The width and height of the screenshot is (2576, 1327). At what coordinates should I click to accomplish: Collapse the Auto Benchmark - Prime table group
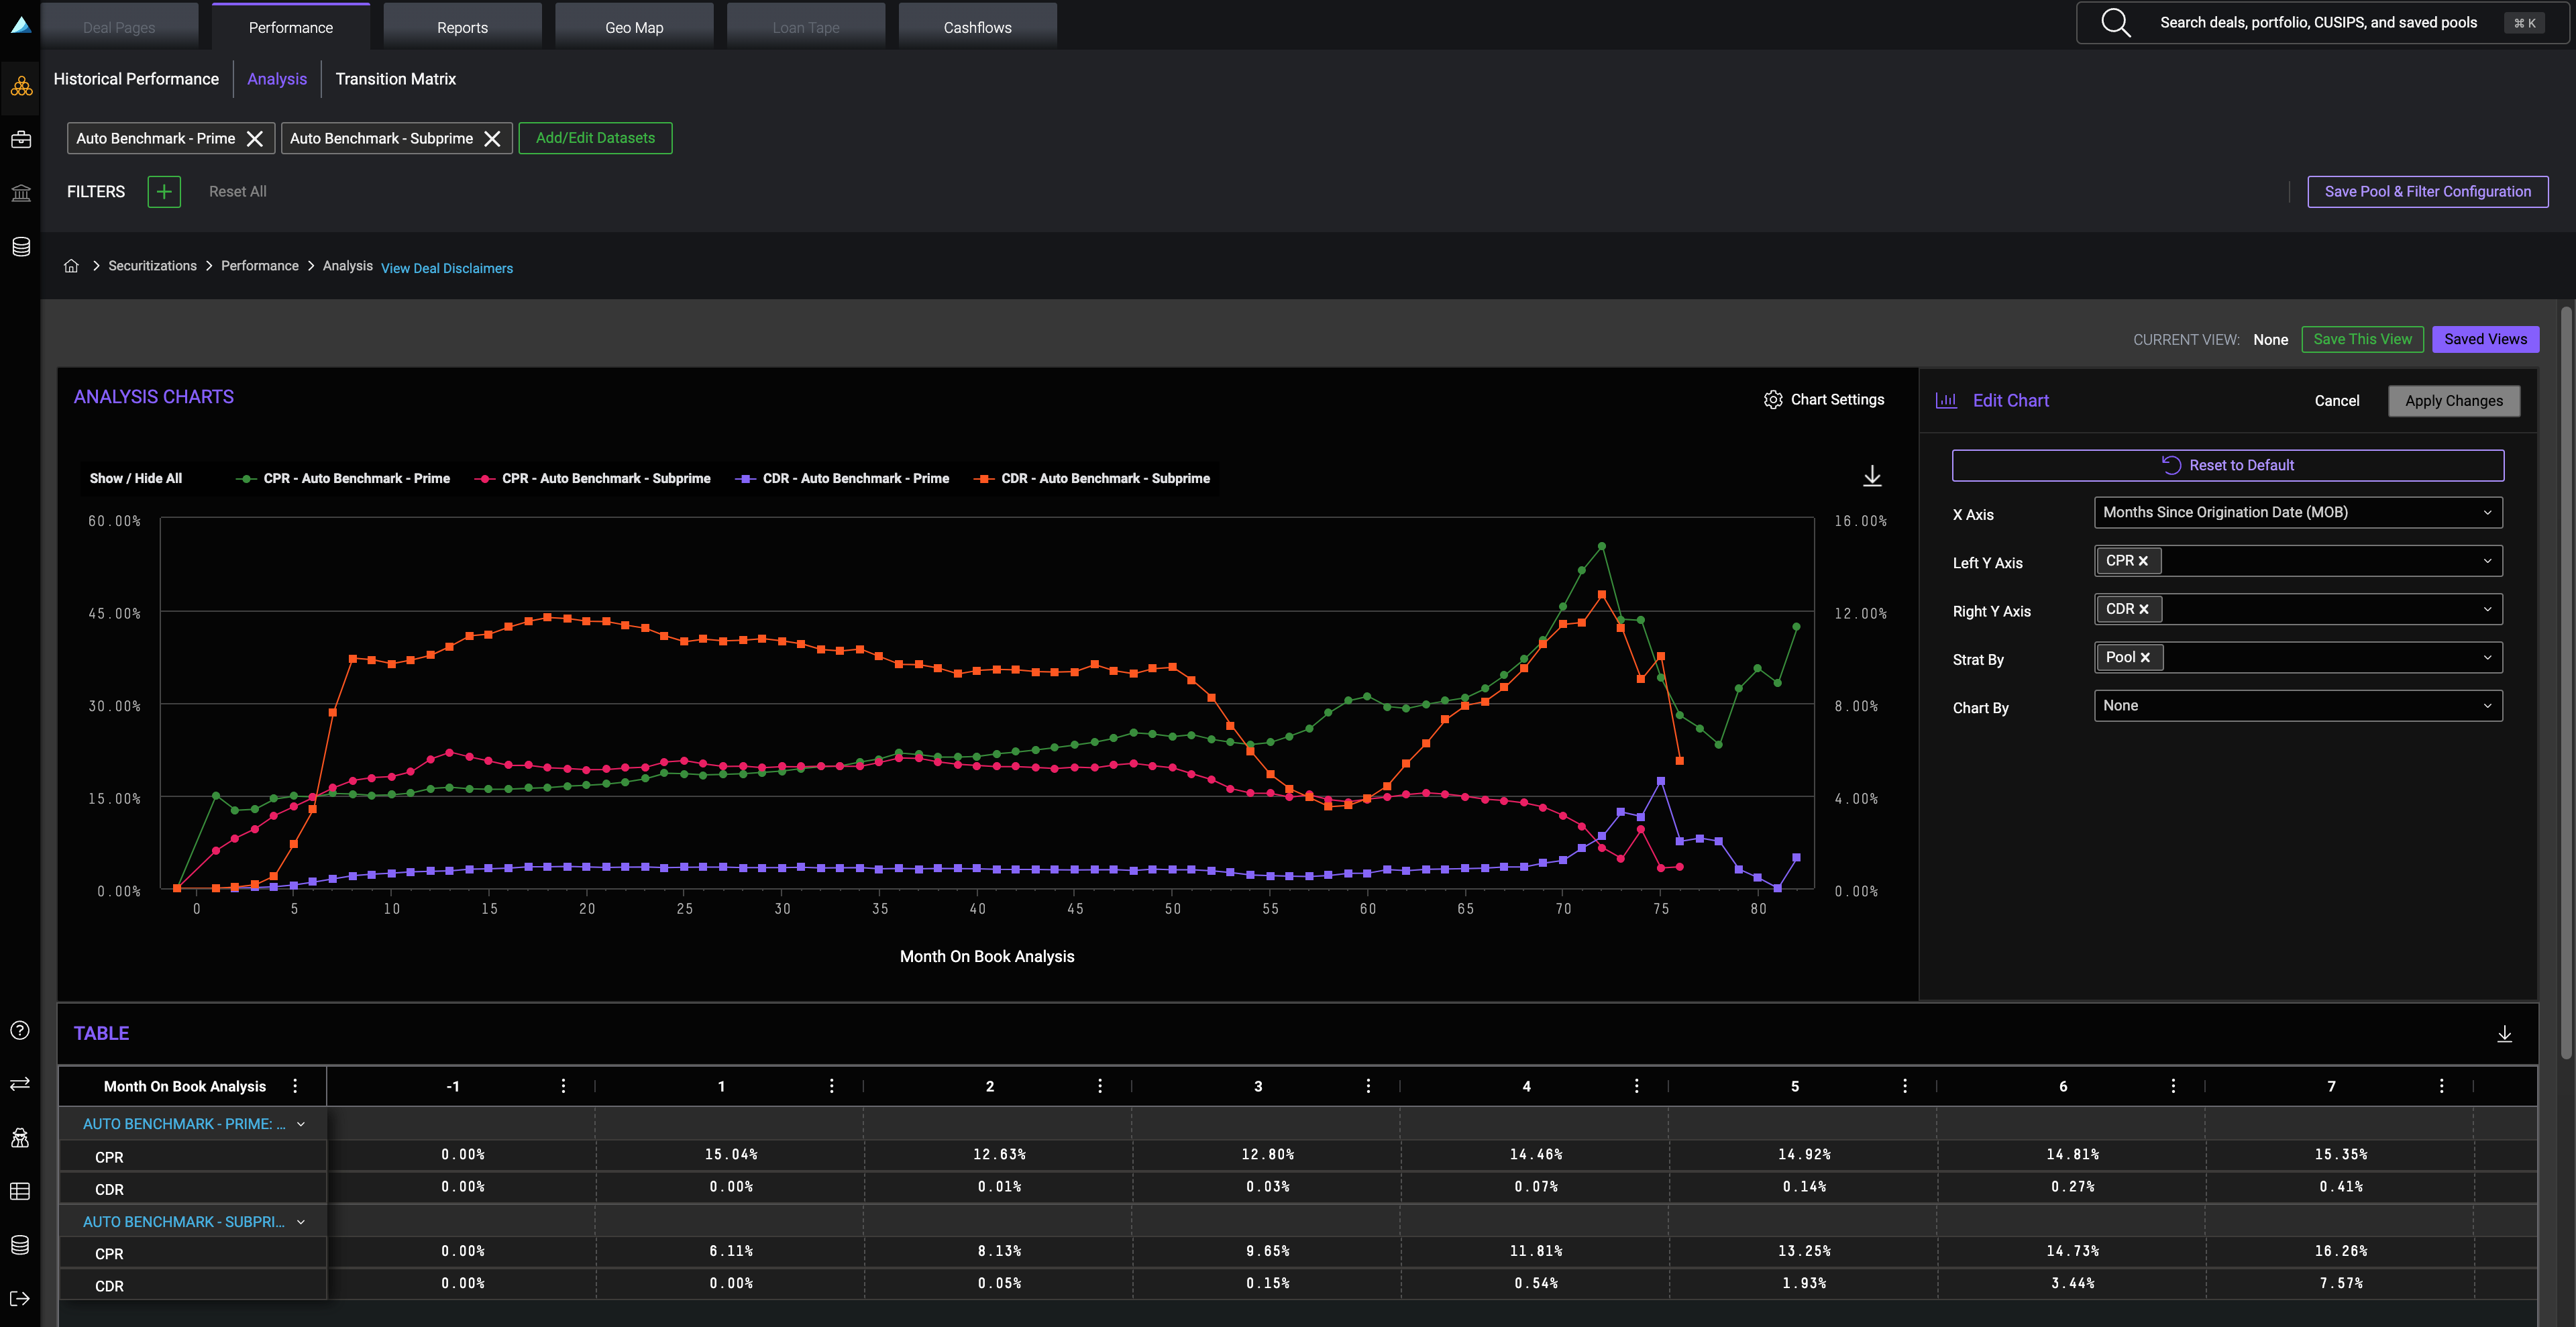click(300, 1125)
